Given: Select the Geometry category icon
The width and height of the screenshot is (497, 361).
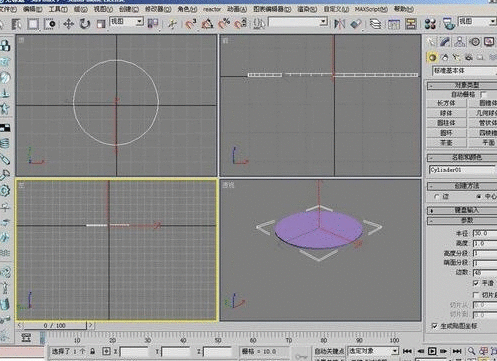Looking at the screenshot, I should coord(432,57).
